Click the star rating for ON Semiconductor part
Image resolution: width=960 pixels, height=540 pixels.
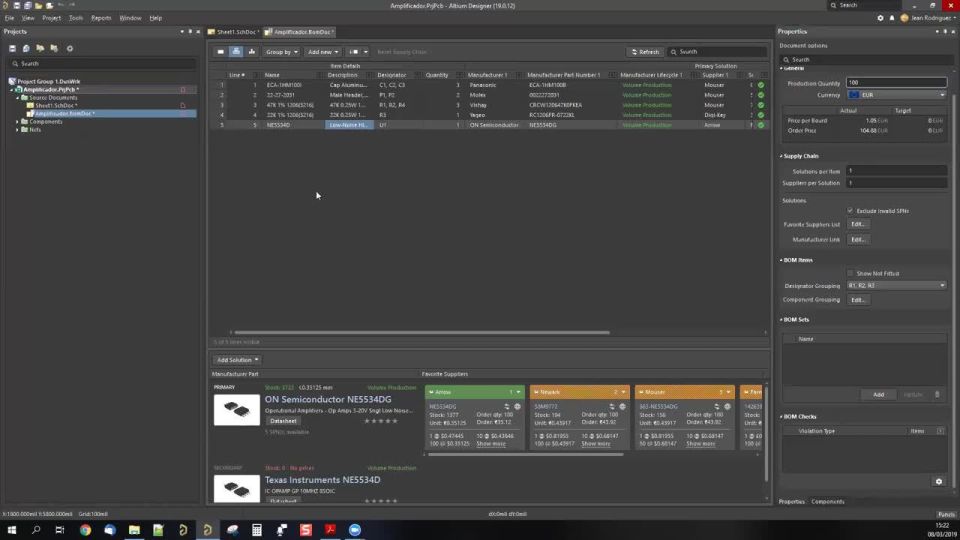(381, 421)
